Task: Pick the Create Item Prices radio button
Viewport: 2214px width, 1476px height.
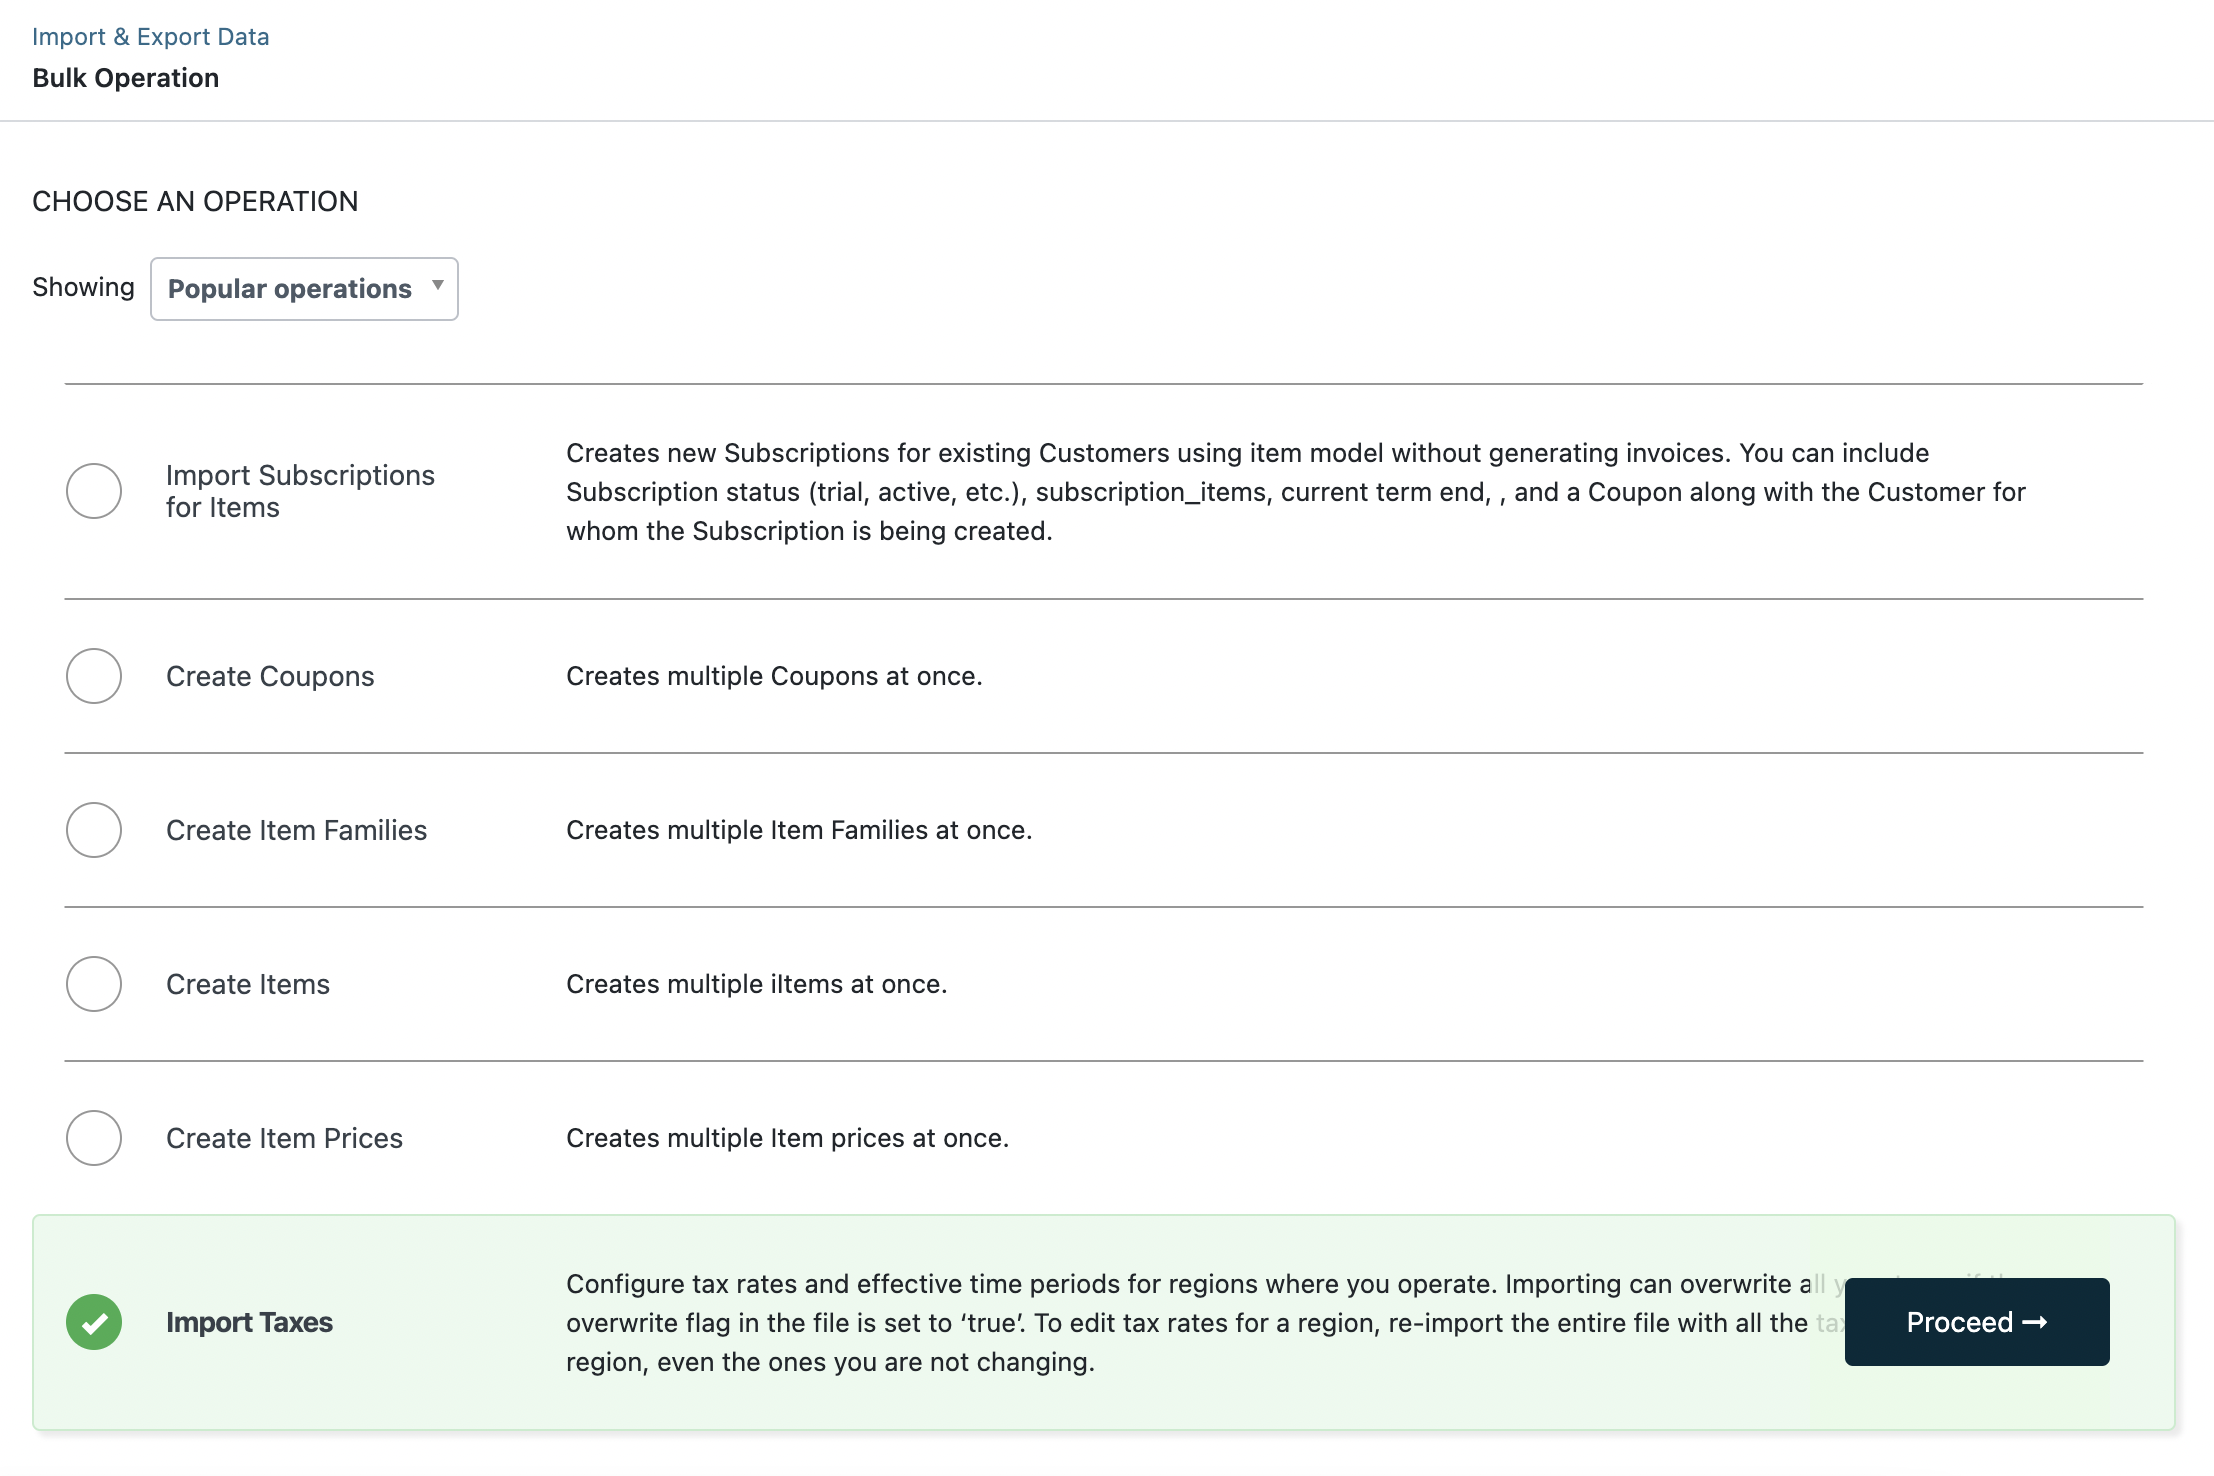Action: click(x=94, y=1138)
